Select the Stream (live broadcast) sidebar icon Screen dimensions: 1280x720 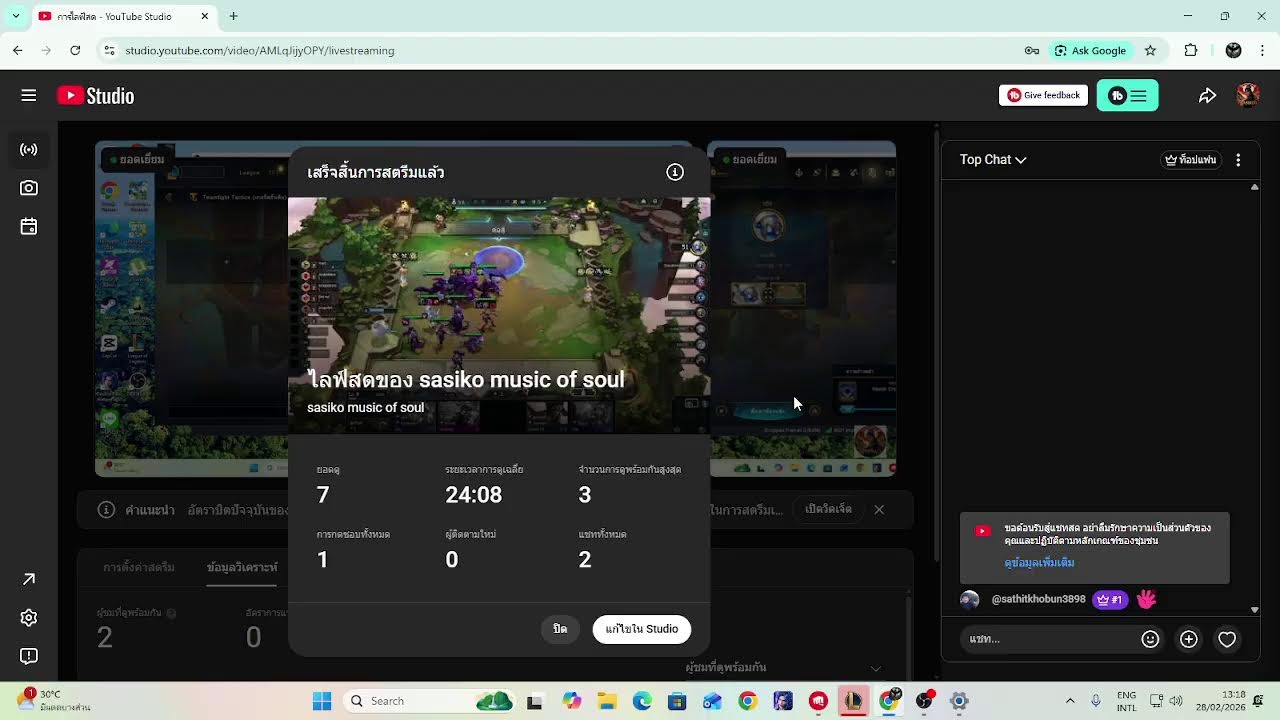29,150
